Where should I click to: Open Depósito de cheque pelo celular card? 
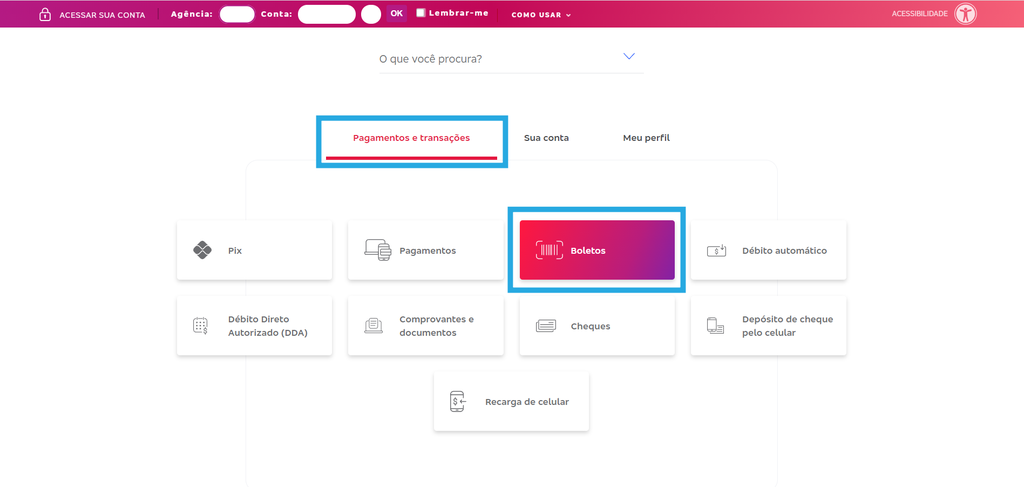click(769, 326)
